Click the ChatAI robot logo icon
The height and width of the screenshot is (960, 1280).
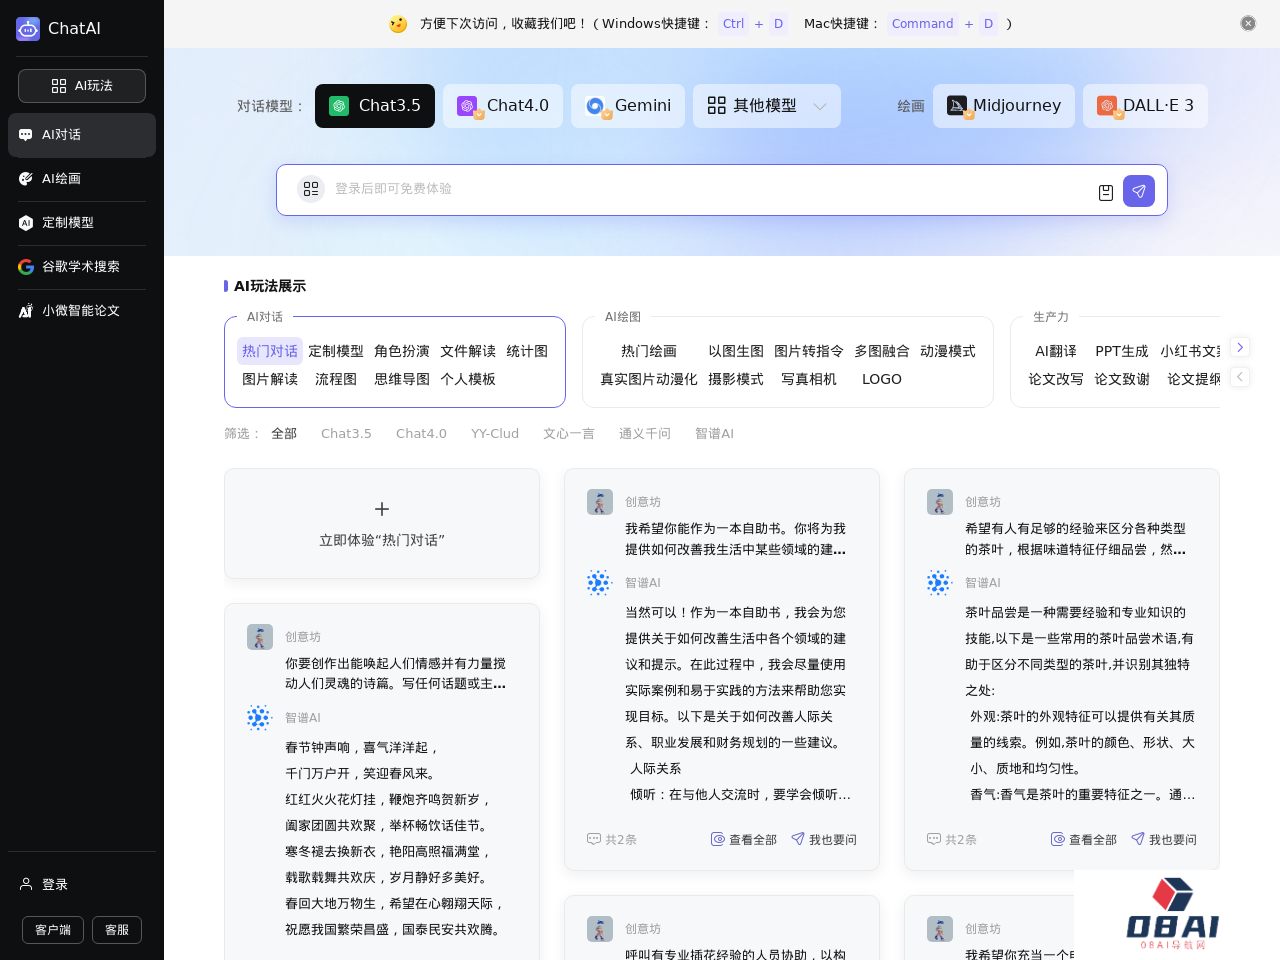coord(28,29)
